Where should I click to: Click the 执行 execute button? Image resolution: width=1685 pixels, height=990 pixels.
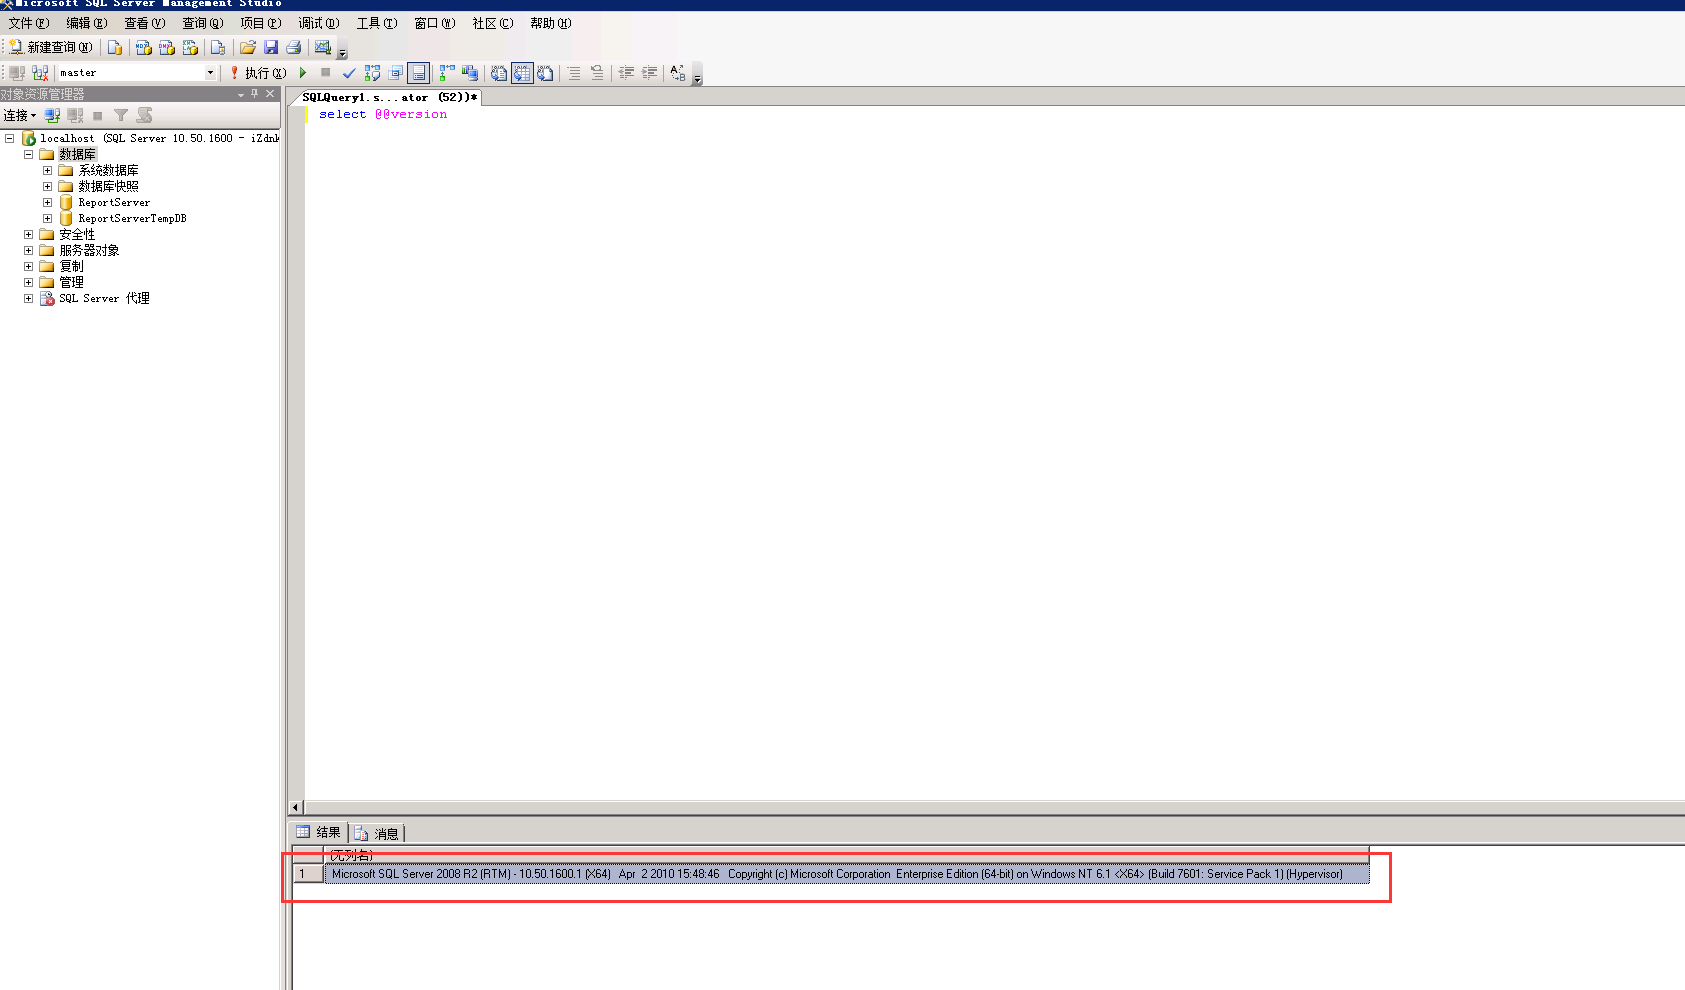click(x=258, y=73)
